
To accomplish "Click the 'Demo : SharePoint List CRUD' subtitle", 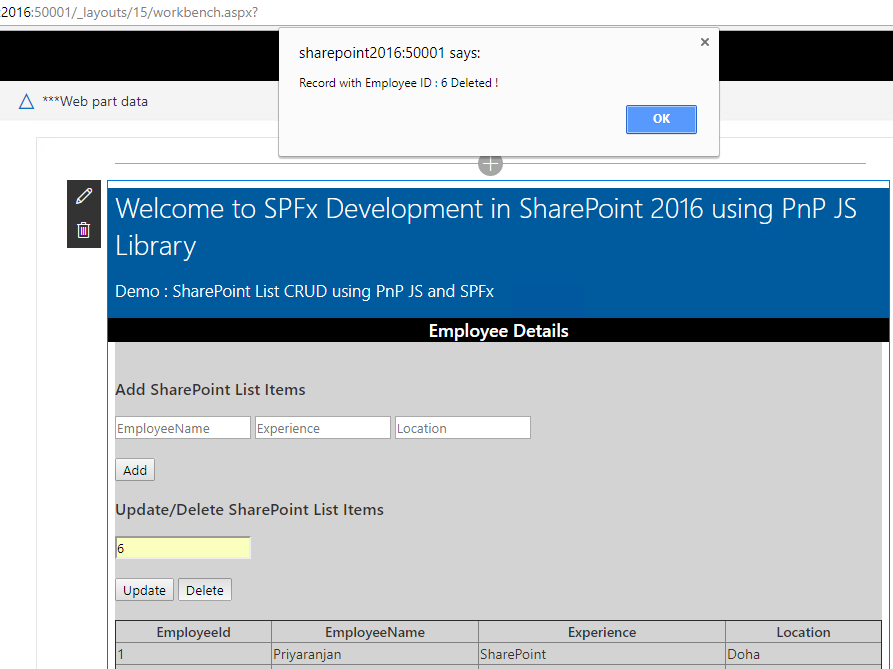I will click(304, 291).
